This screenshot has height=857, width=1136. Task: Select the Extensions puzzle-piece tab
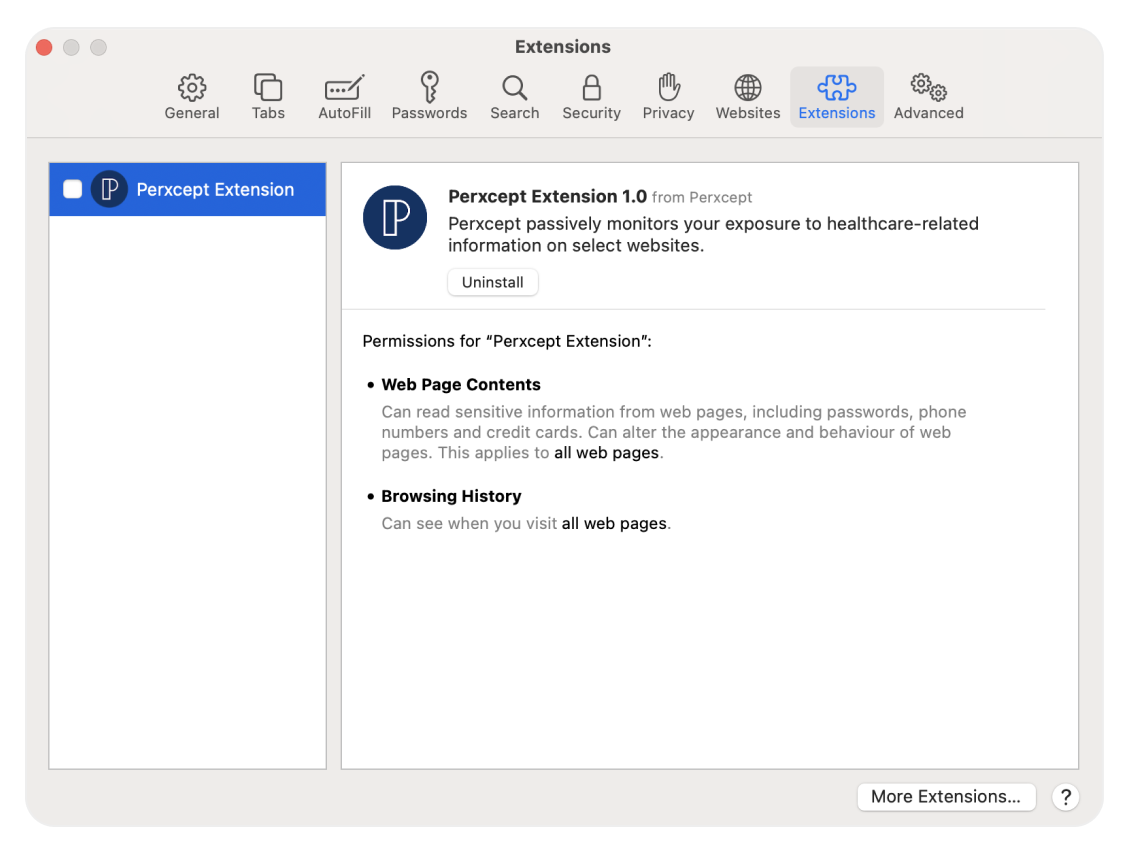837,96
